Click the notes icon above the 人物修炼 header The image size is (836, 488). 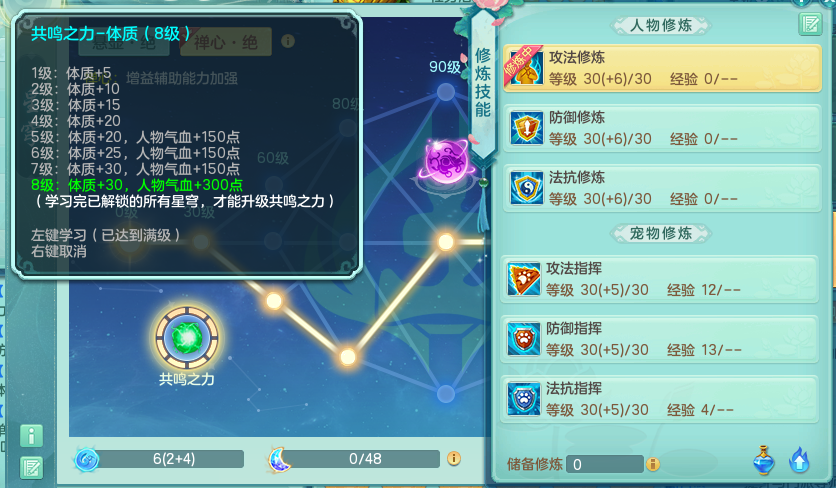[810, 25]
